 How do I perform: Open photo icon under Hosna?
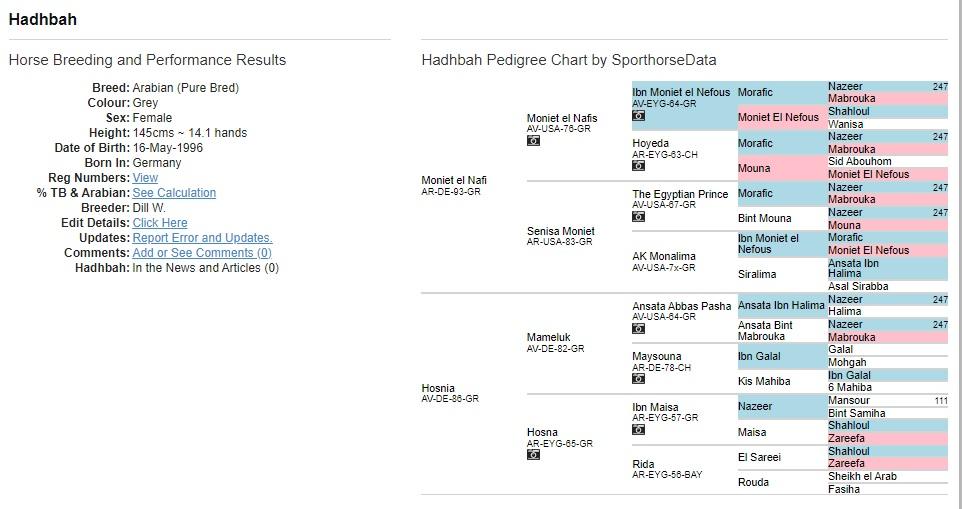coord(533,455)
